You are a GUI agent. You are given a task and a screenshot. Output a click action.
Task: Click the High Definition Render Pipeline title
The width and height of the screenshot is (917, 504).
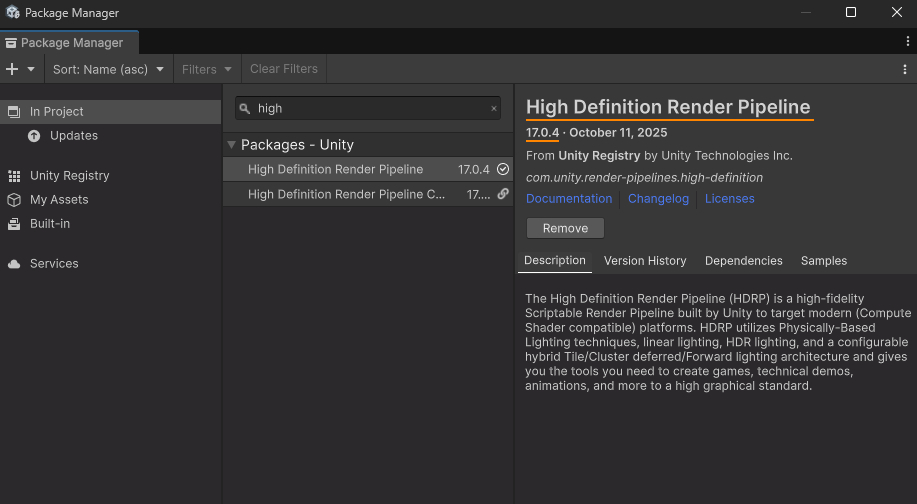pyautogui.click(x=668, y=107)
